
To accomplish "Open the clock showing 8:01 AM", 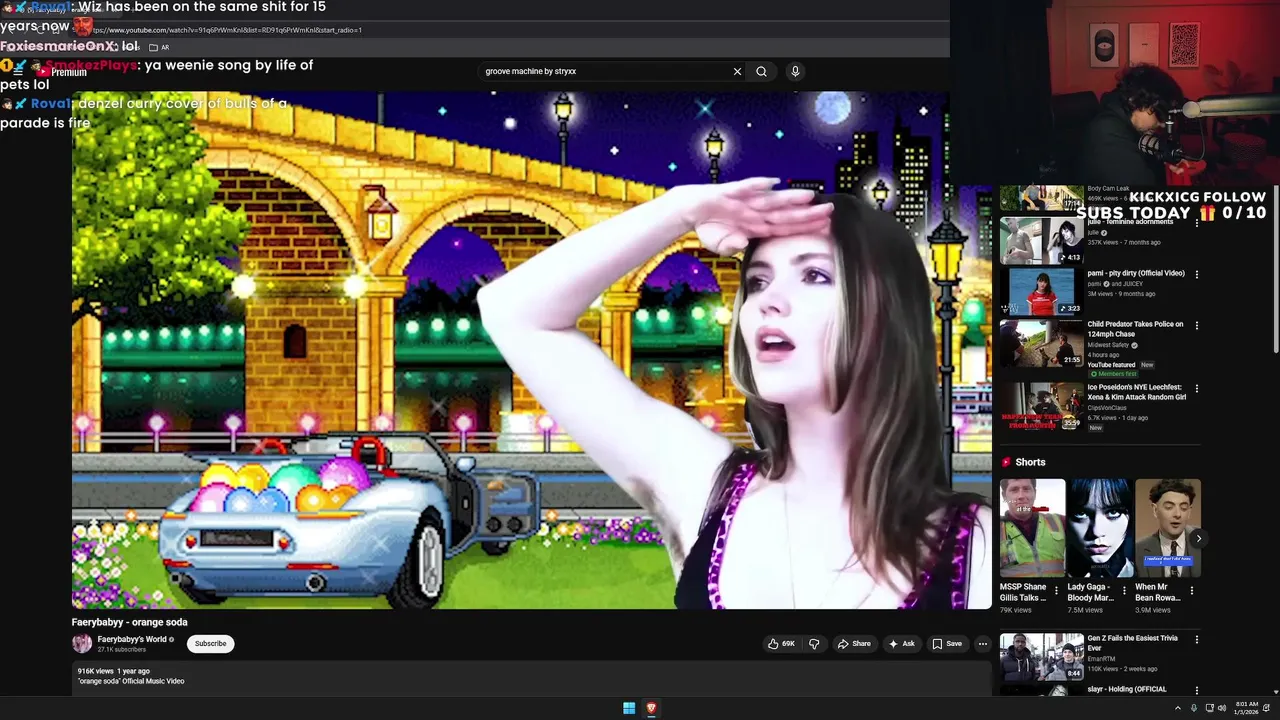I will [1247, 708].
